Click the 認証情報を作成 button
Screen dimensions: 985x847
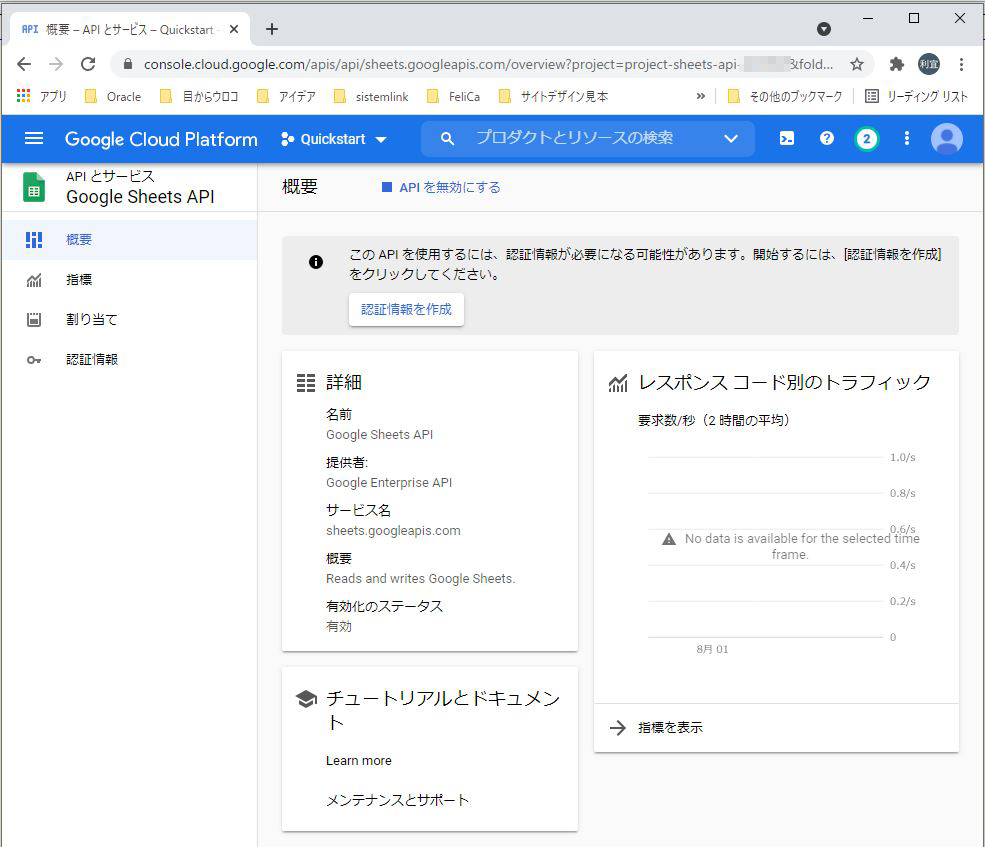[406, 310]
